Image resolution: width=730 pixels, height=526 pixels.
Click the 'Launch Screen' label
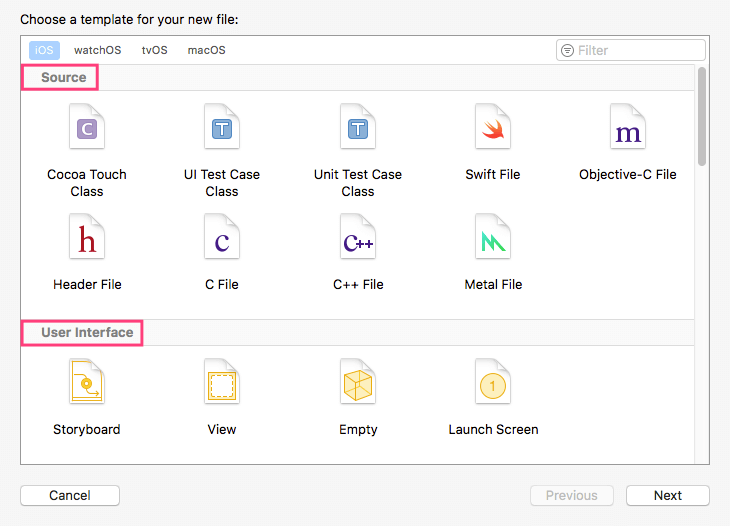(x=493, y=429)
